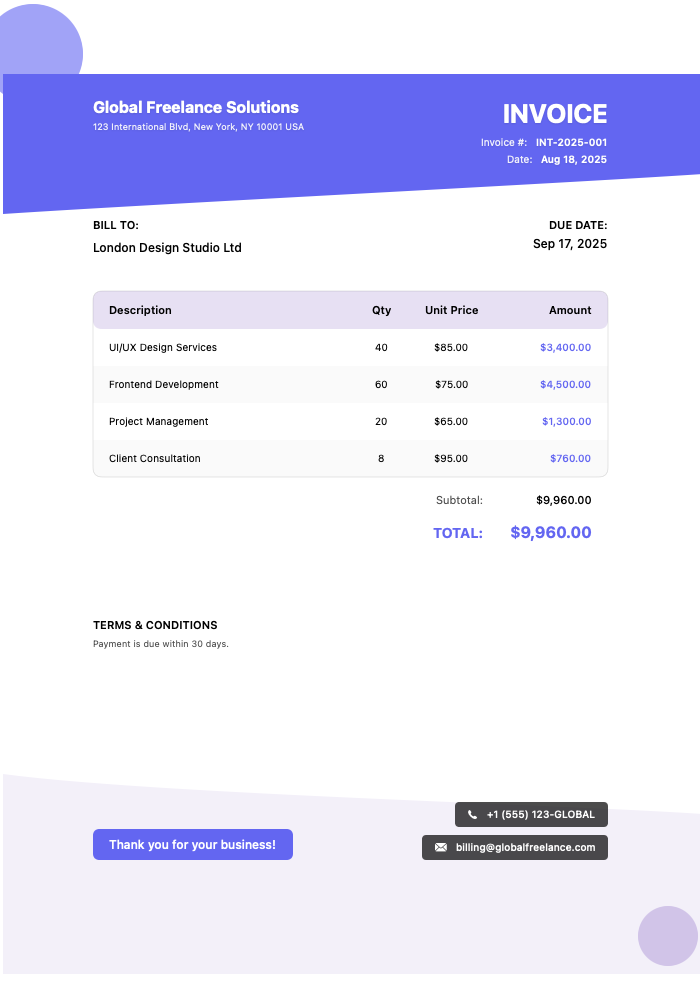700x990 pixels.
Task: Click unit price $75.00
Action: (x=451, y=385)
